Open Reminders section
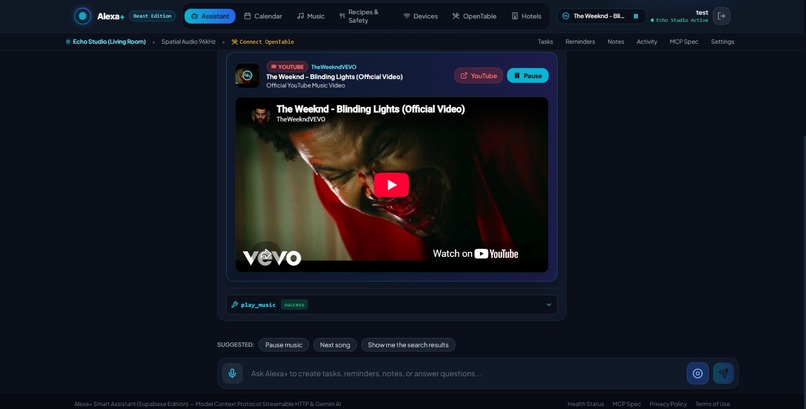The height and width of the screenshot is (409, 806). (580, 42)
